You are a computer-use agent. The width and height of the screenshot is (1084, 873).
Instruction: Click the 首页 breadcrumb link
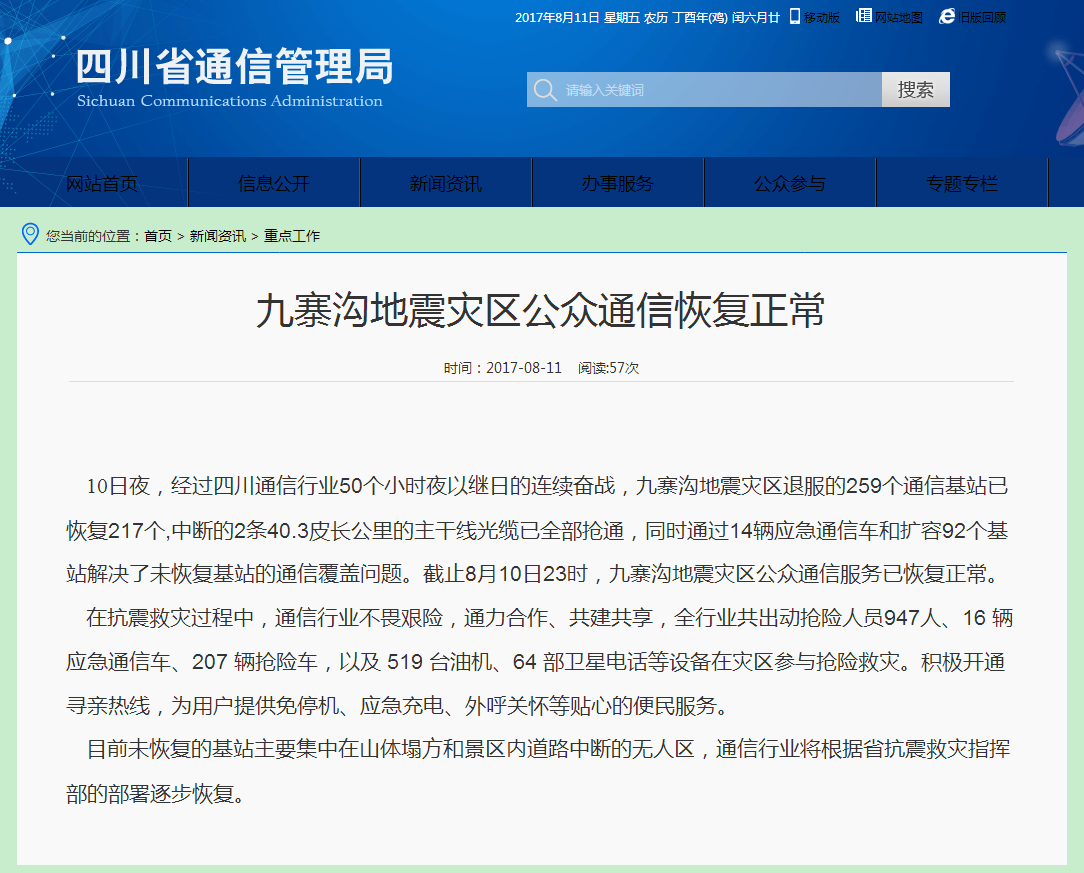158,236
